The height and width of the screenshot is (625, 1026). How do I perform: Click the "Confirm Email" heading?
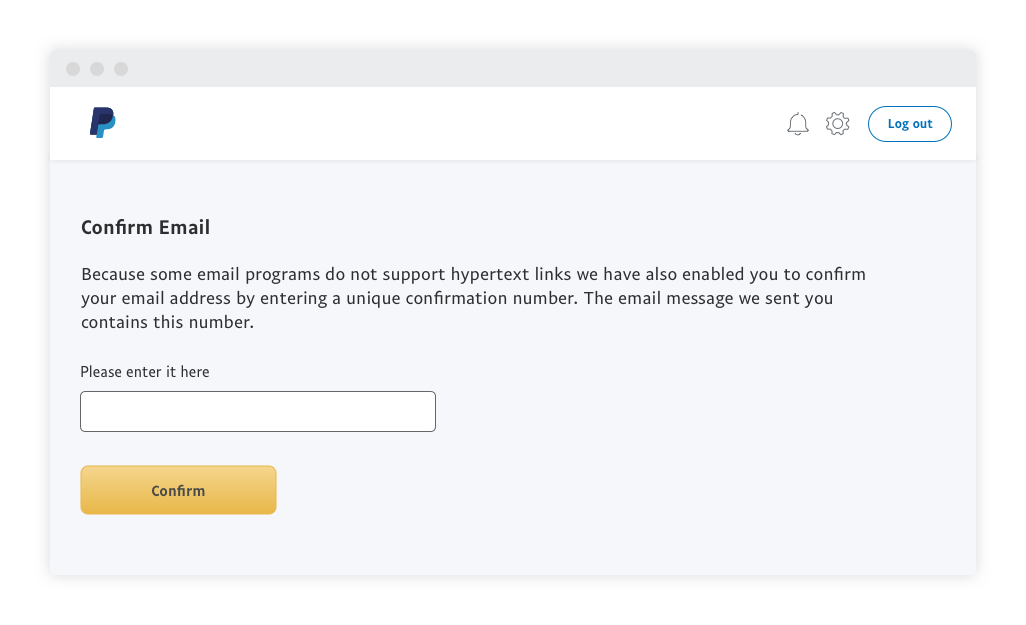tap(145, 228)
